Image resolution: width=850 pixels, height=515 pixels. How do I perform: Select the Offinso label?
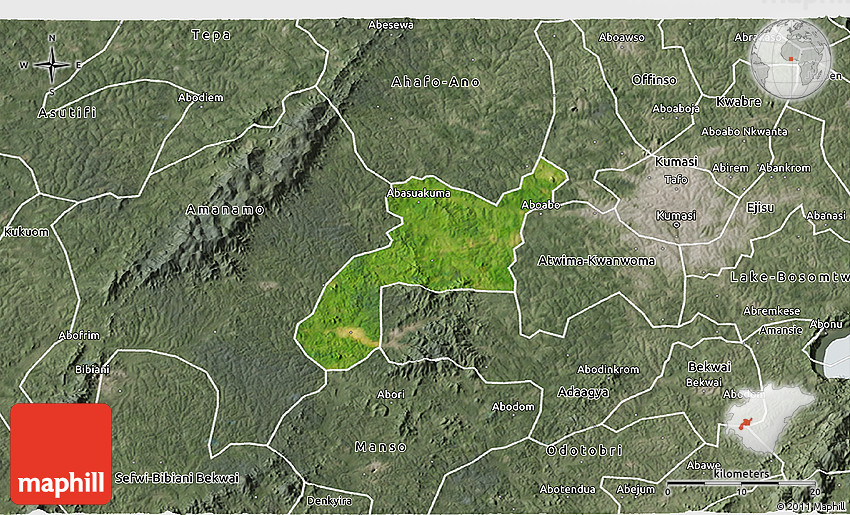tap(654, 80)
